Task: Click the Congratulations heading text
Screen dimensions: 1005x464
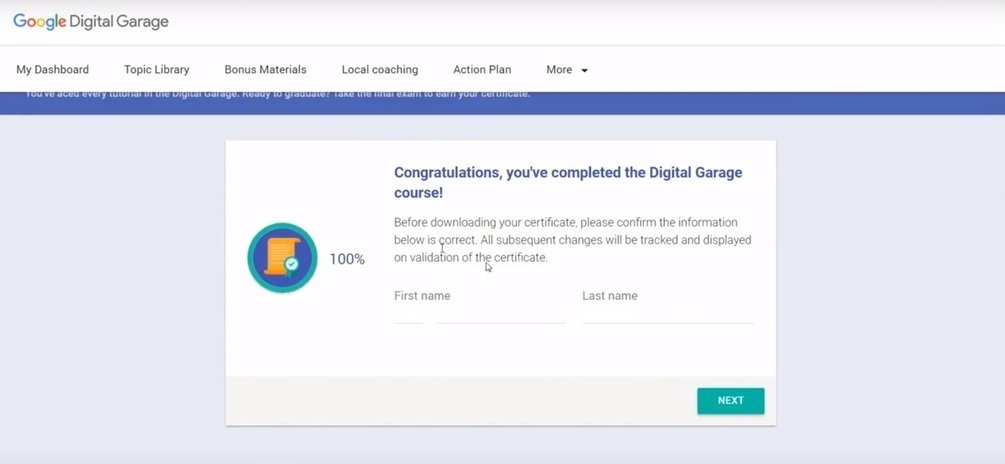Action: 568,182
